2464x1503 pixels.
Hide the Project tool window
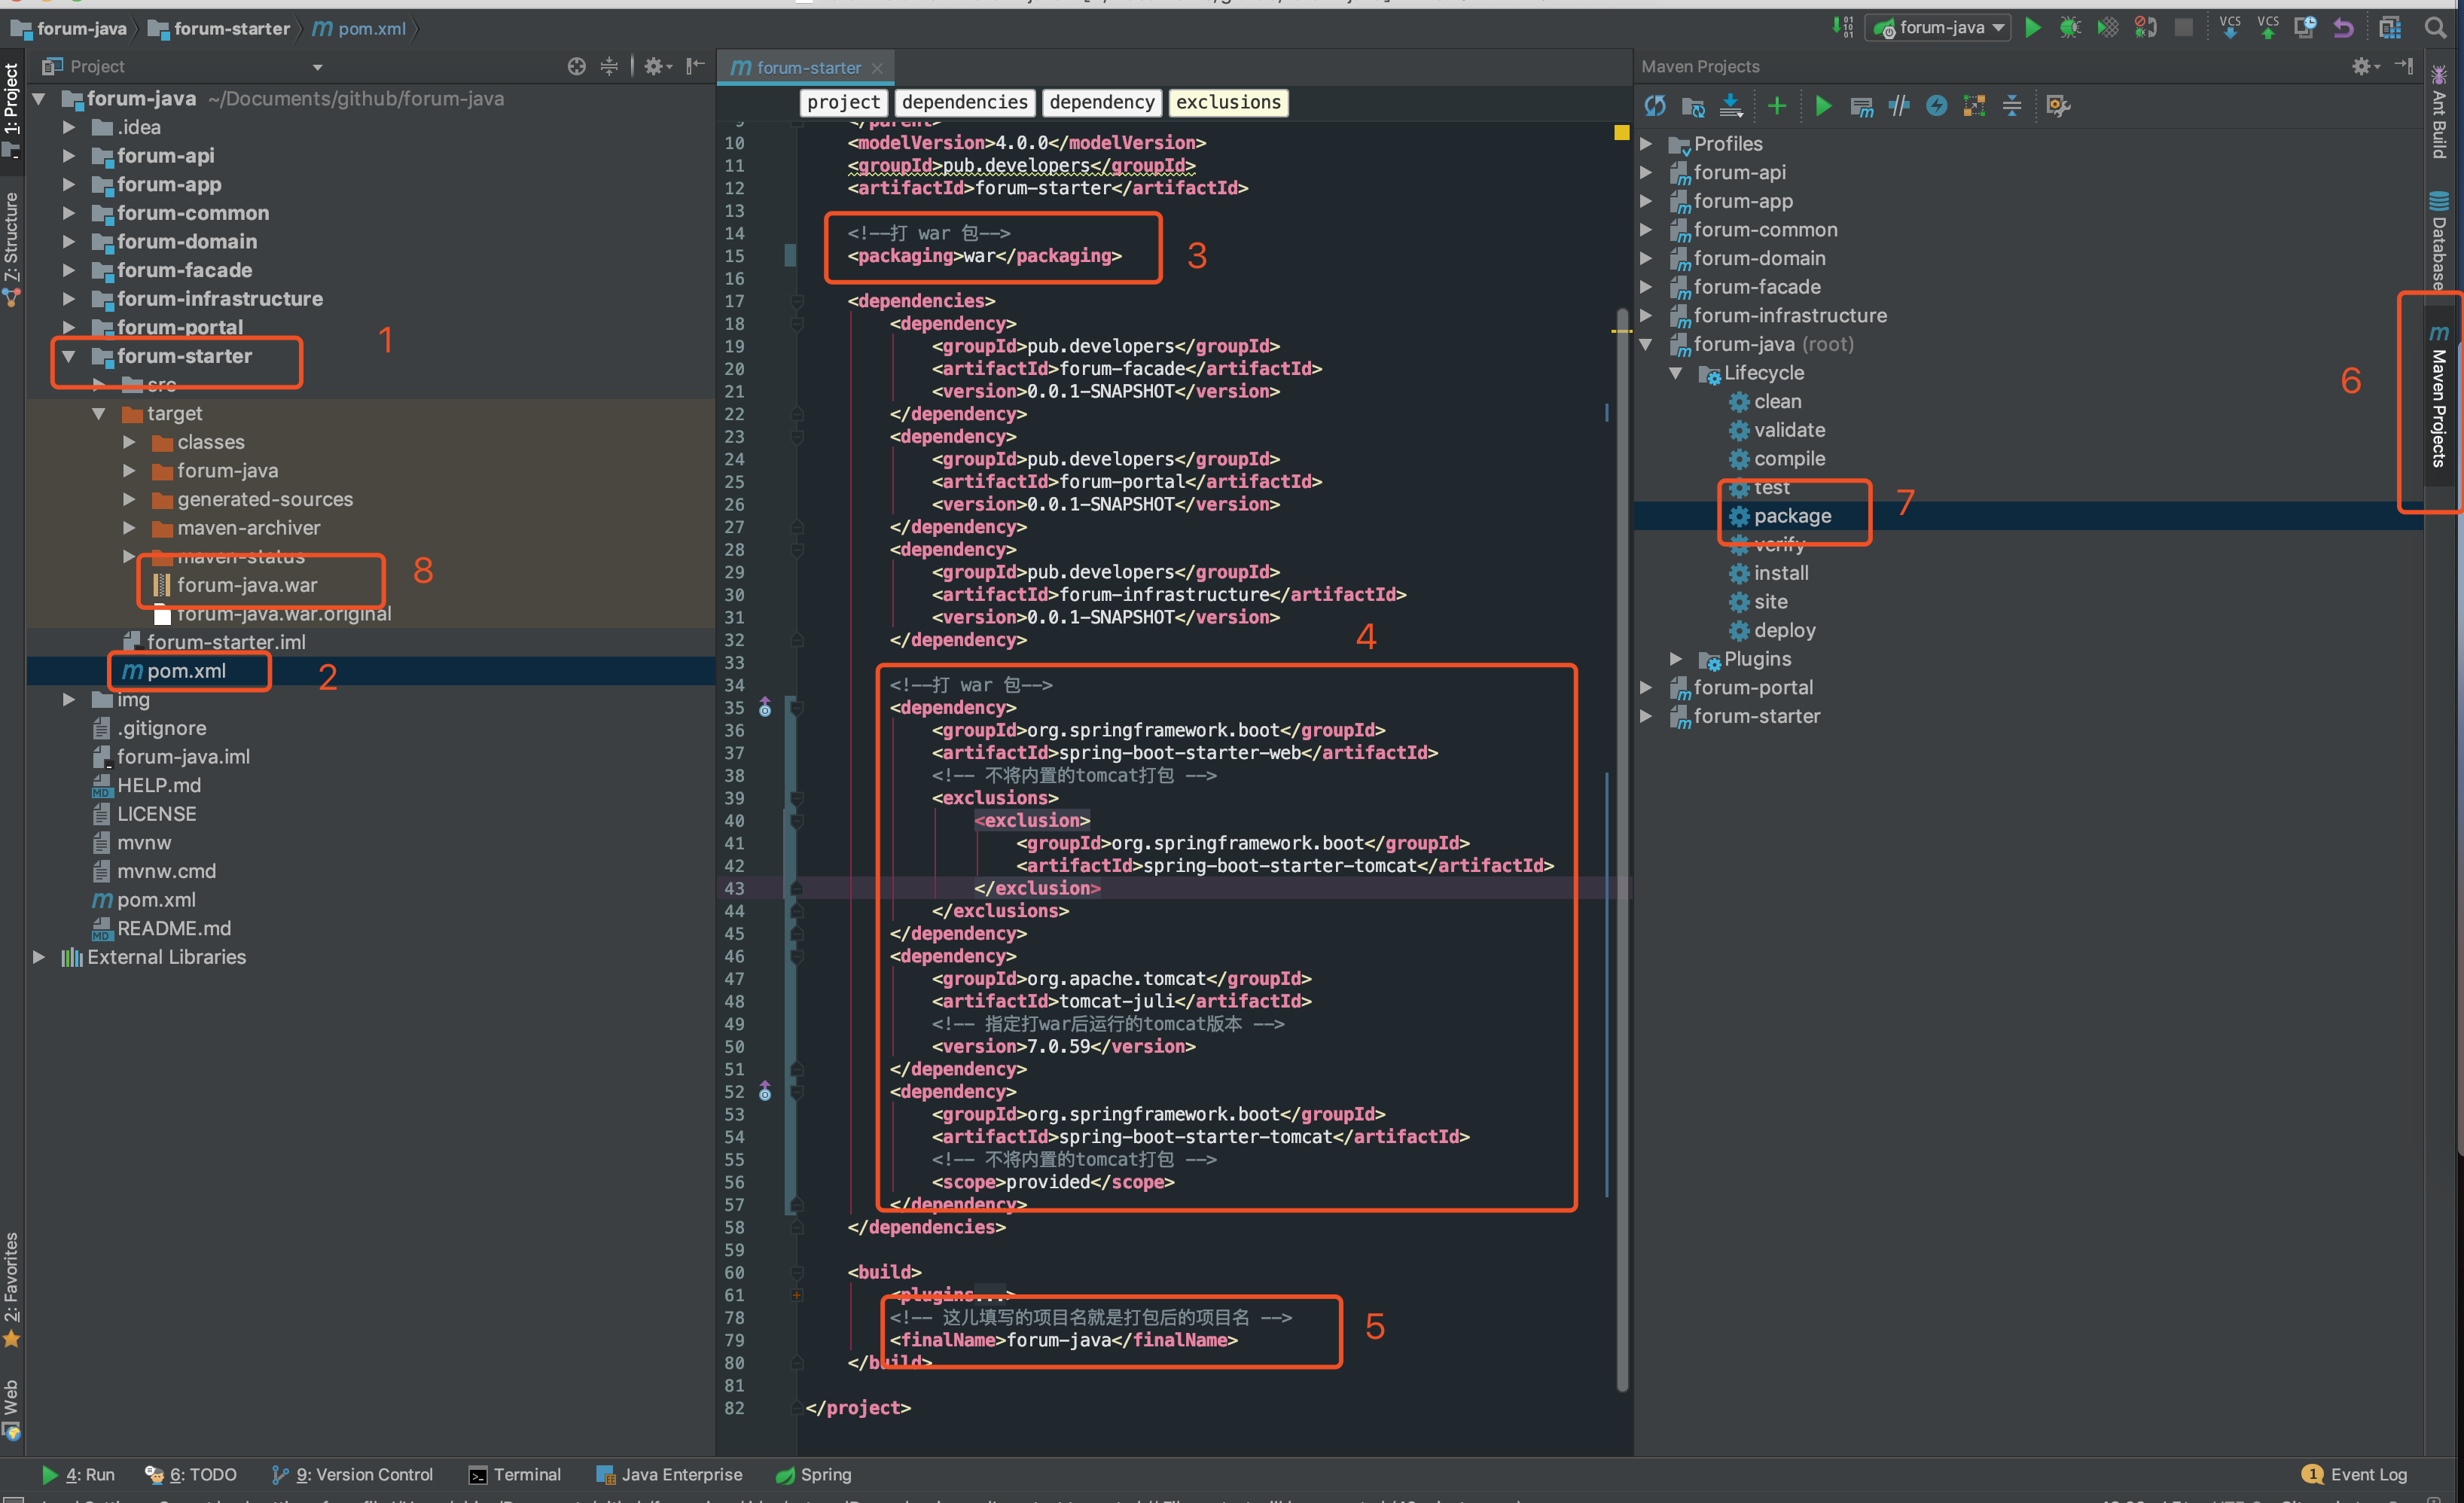coord(696,66)
